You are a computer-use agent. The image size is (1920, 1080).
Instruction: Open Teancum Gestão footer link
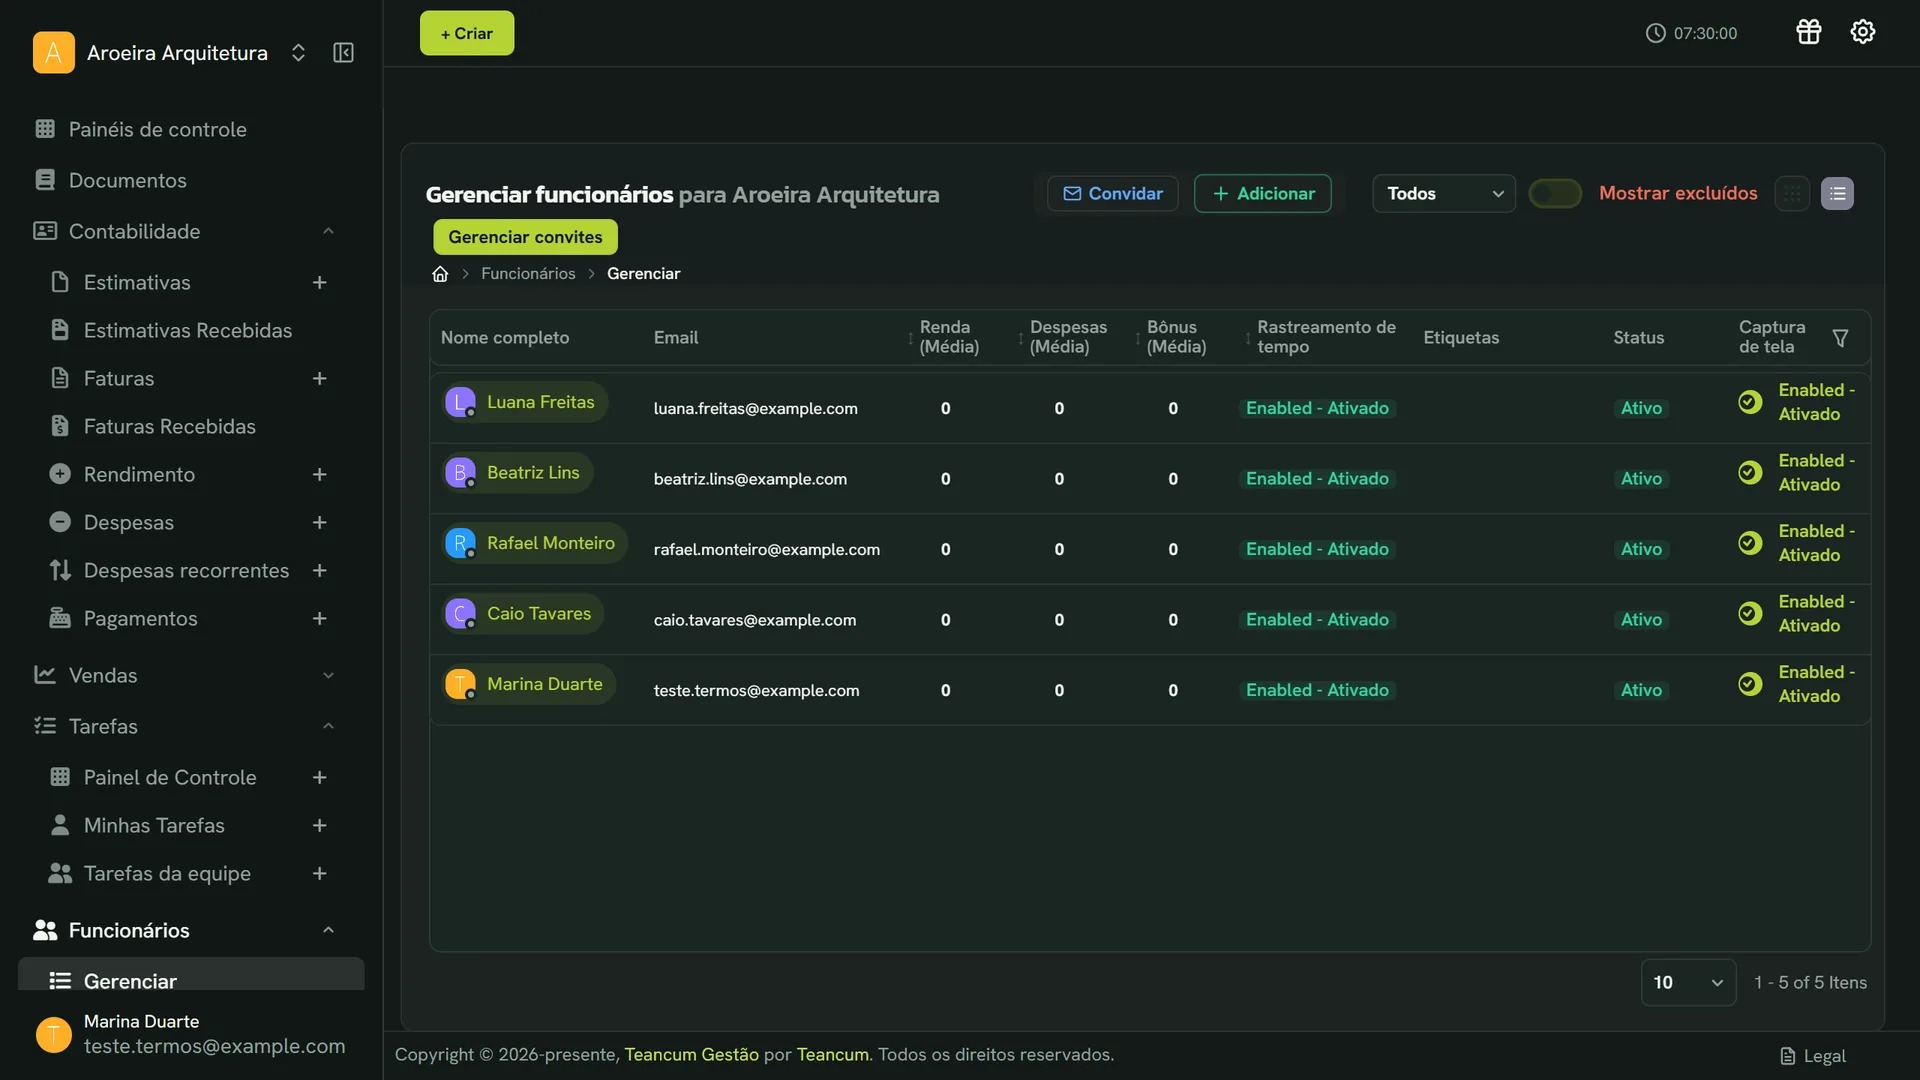[691, 1055]
